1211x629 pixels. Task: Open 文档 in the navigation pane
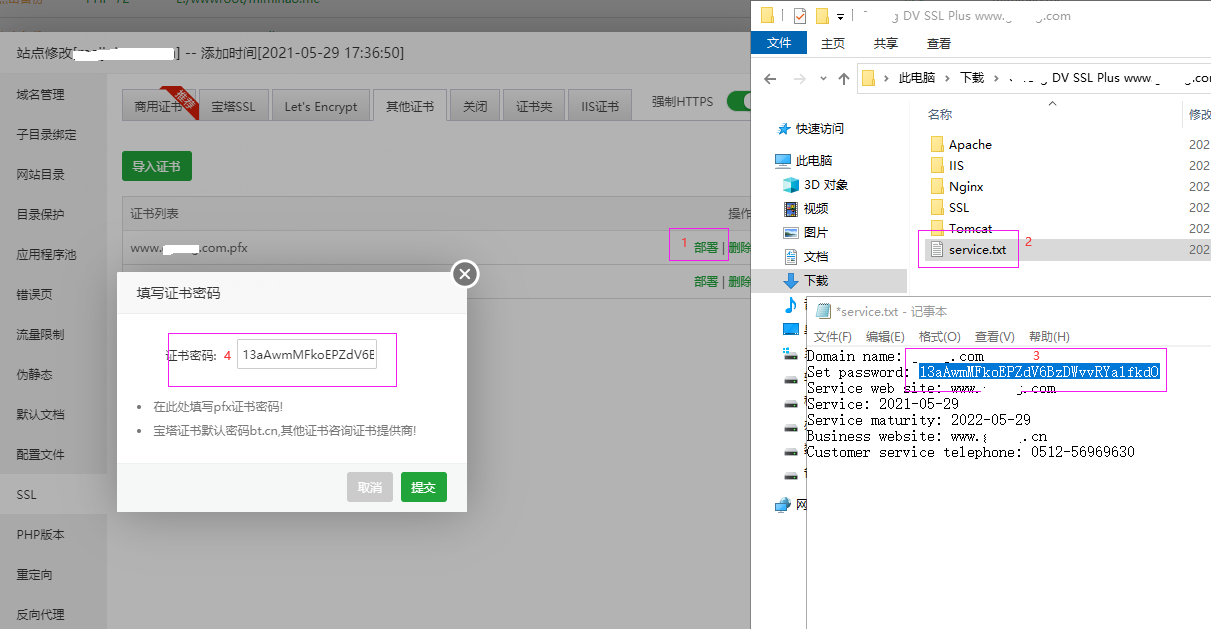tap(806, 256)
